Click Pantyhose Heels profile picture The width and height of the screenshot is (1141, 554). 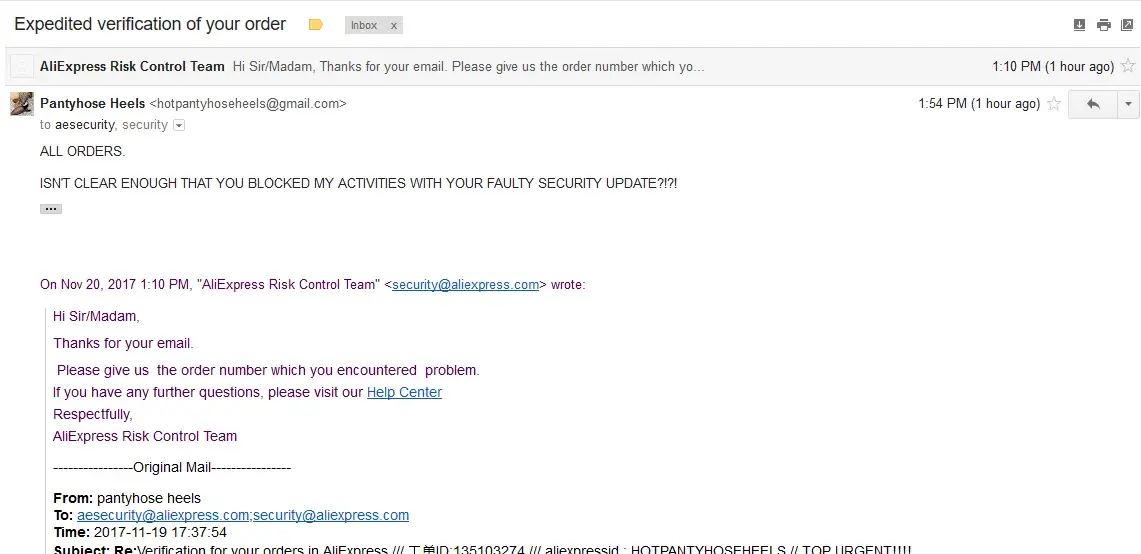pyautogui.click(x=22, y=104)
